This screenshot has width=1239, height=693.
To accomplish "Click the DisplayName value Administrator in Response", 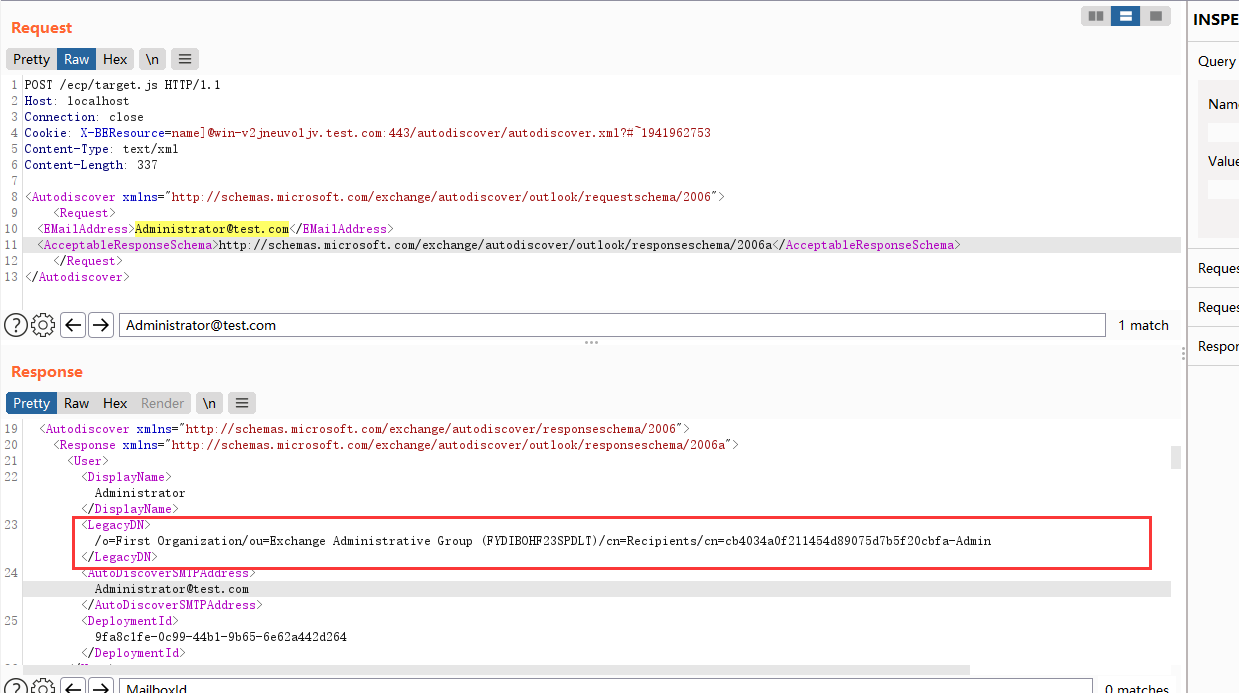I will tap(140, 493).
